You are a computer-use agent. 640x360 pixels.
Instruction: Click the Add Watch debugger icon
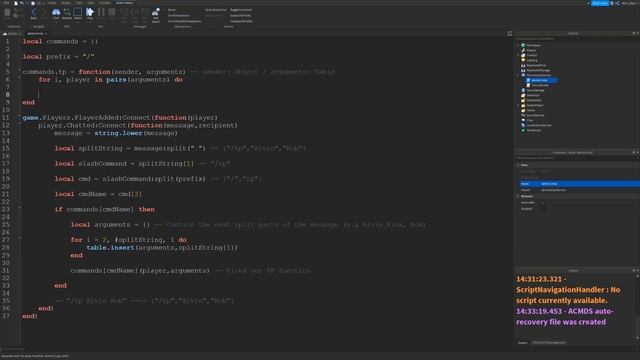click(x=156, y=13)
